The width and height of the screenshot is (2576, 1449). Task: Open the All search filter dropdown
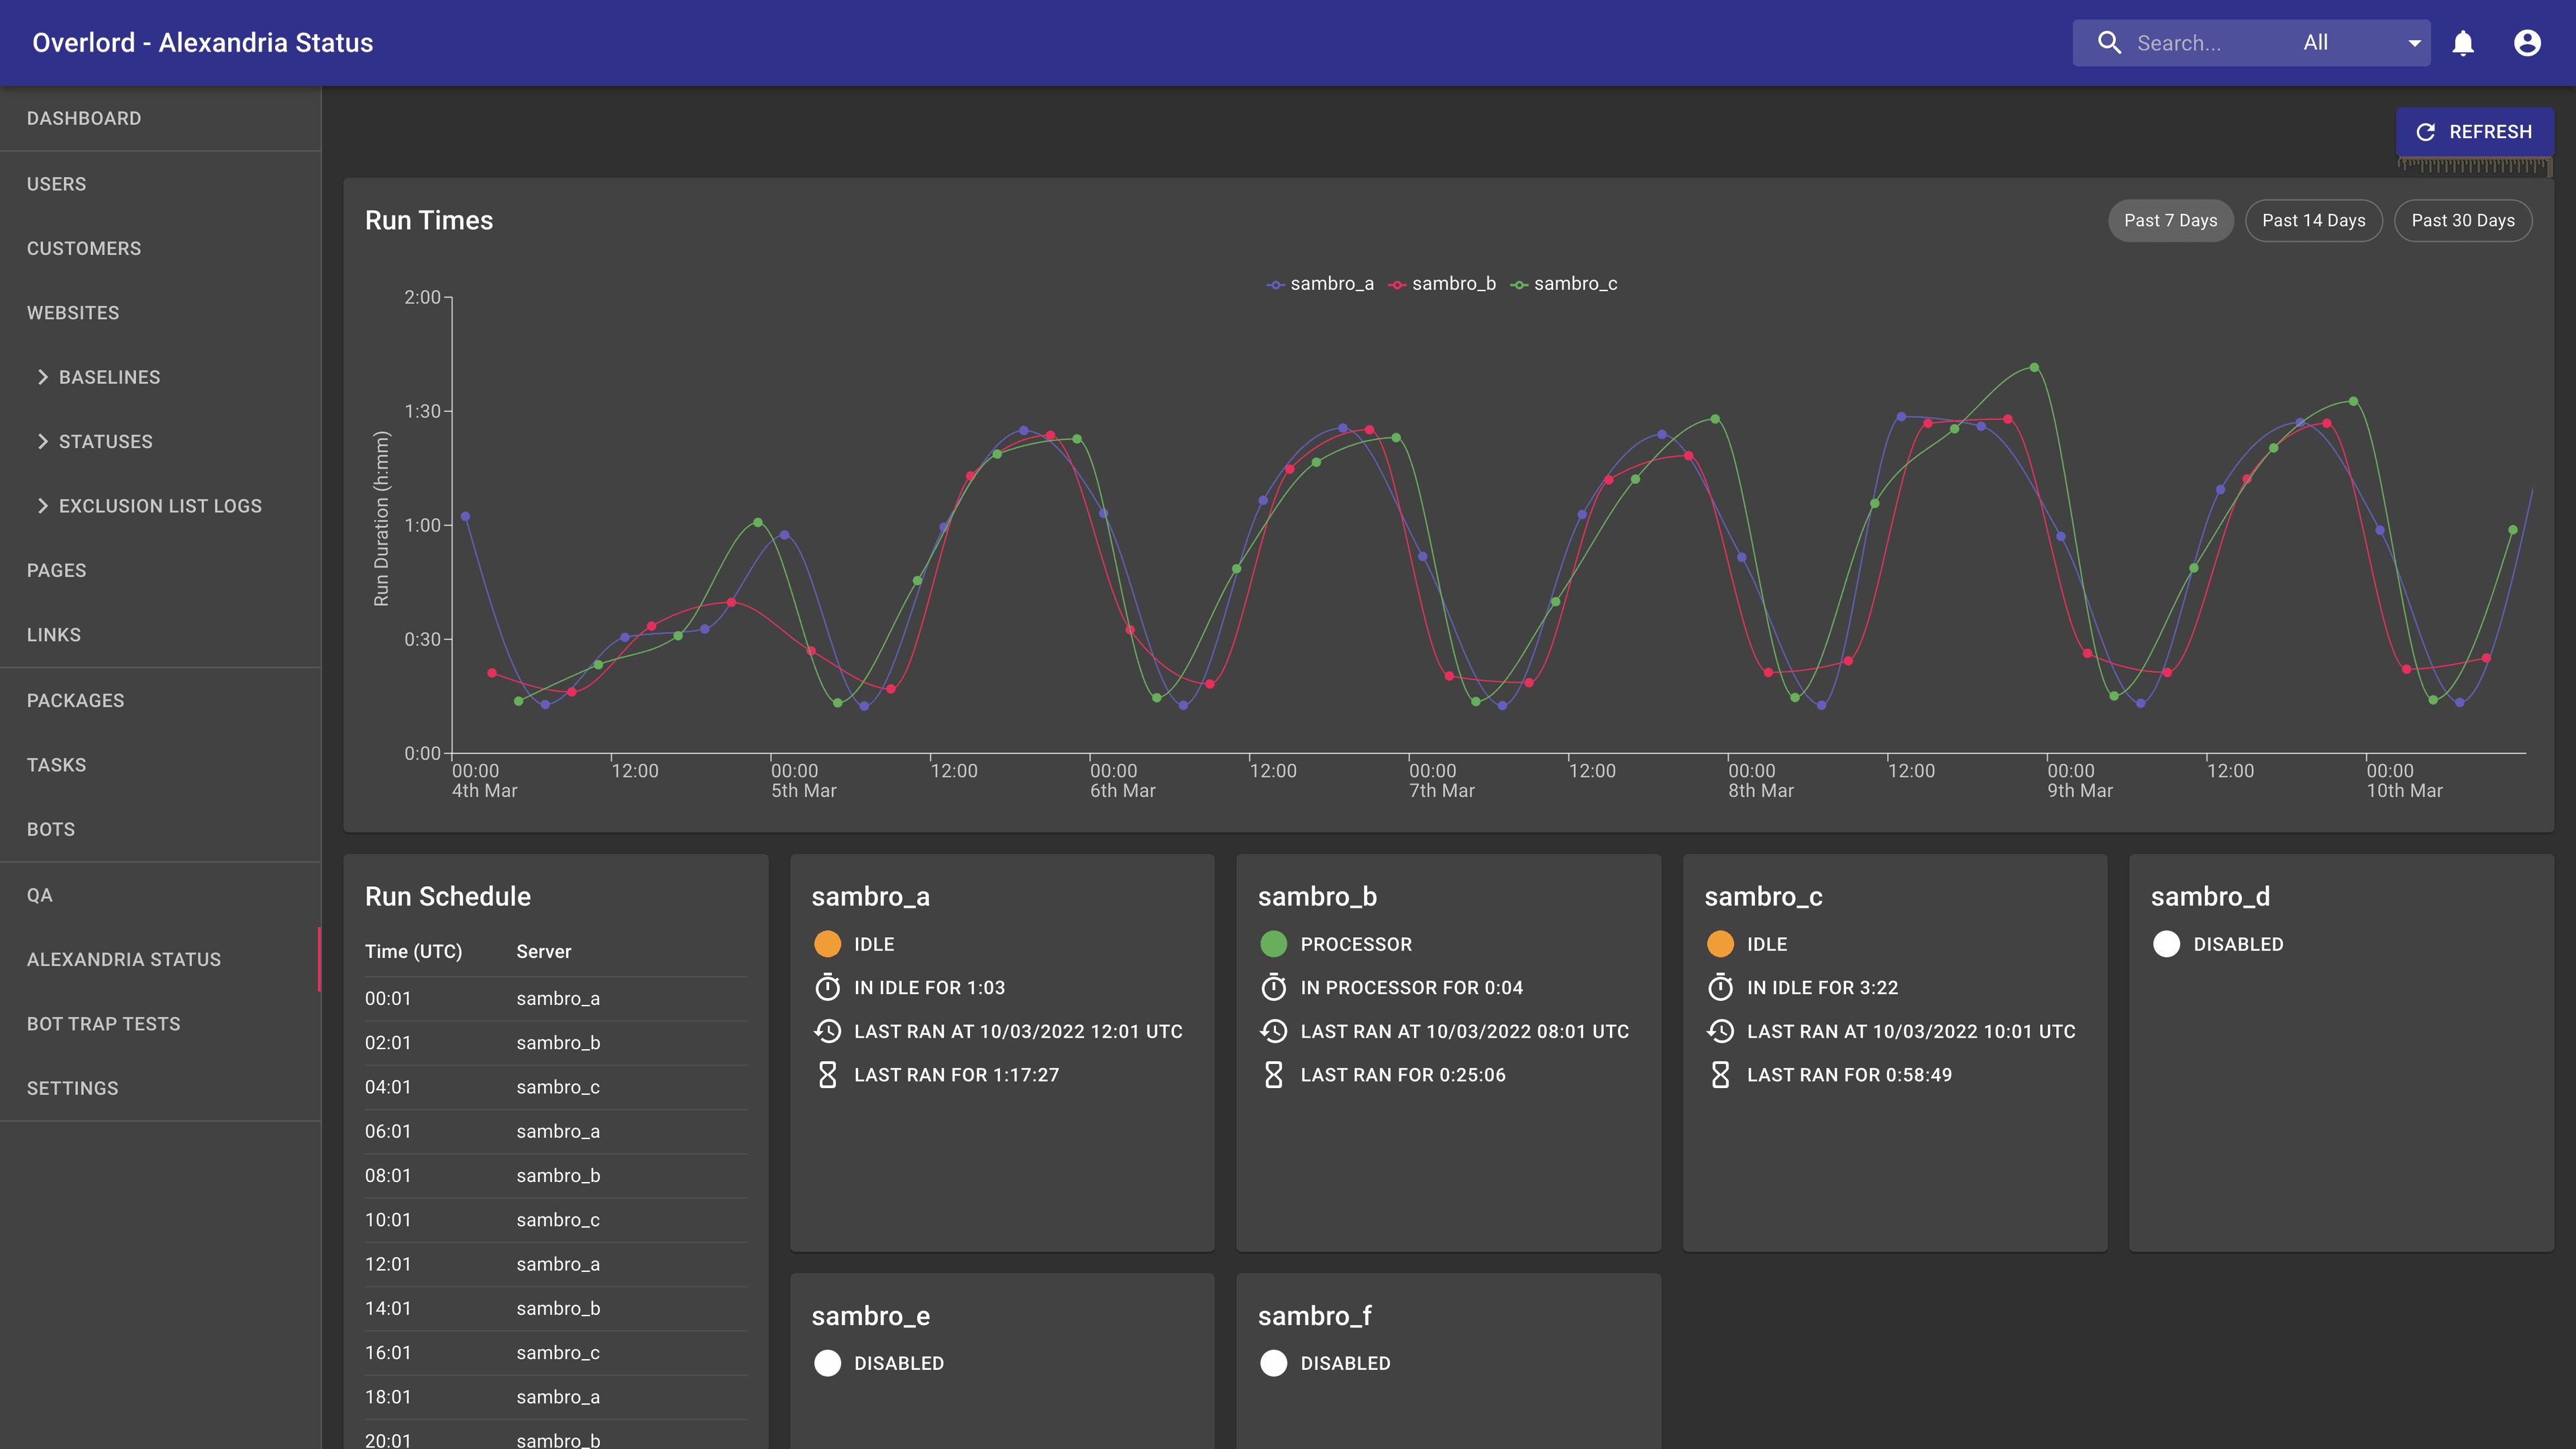point(2362,43)
